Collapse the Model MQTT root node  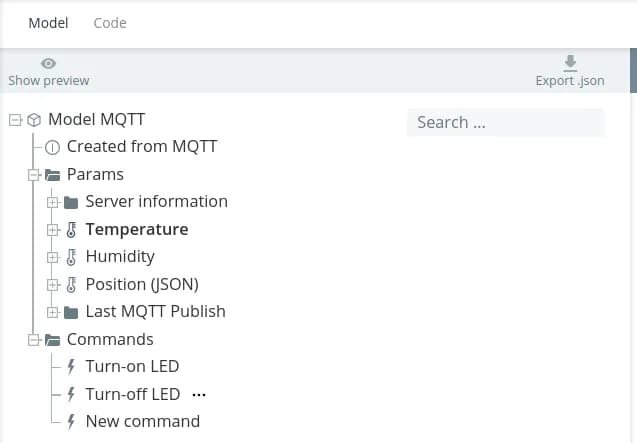tap(15, 120)
